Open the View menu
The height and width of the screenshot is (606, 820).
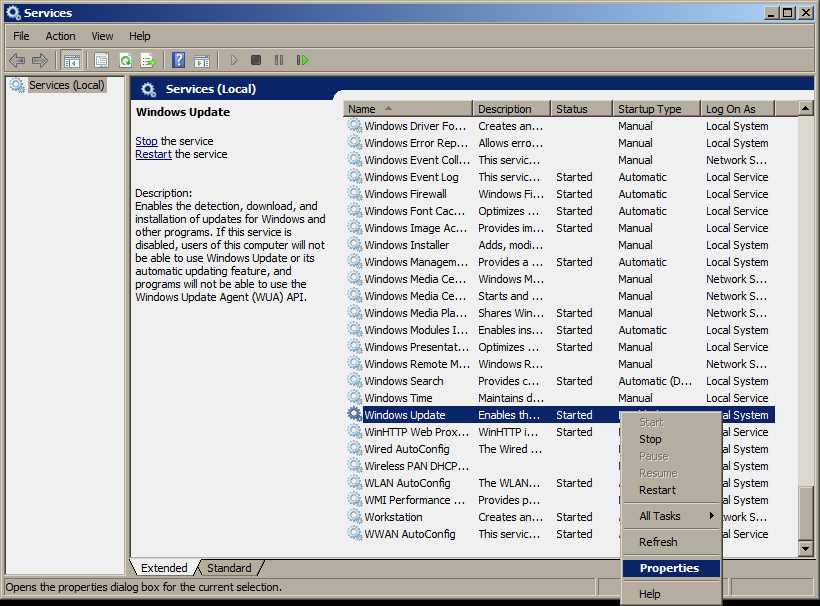click(x=102, y=36)
